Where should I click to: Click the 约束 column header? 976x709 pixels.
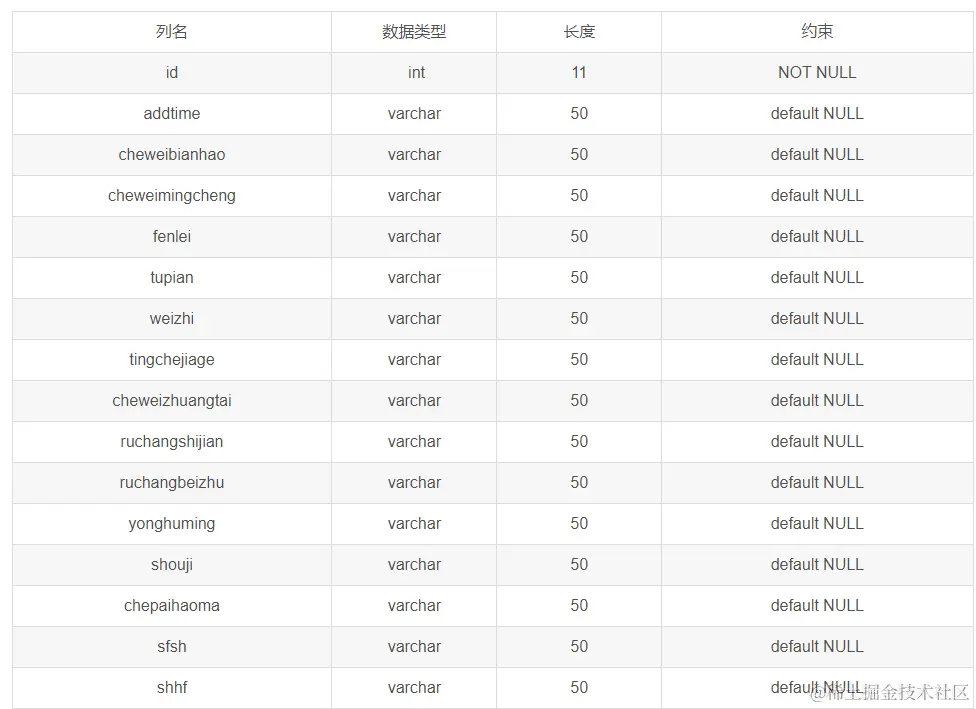coord(817,32)
